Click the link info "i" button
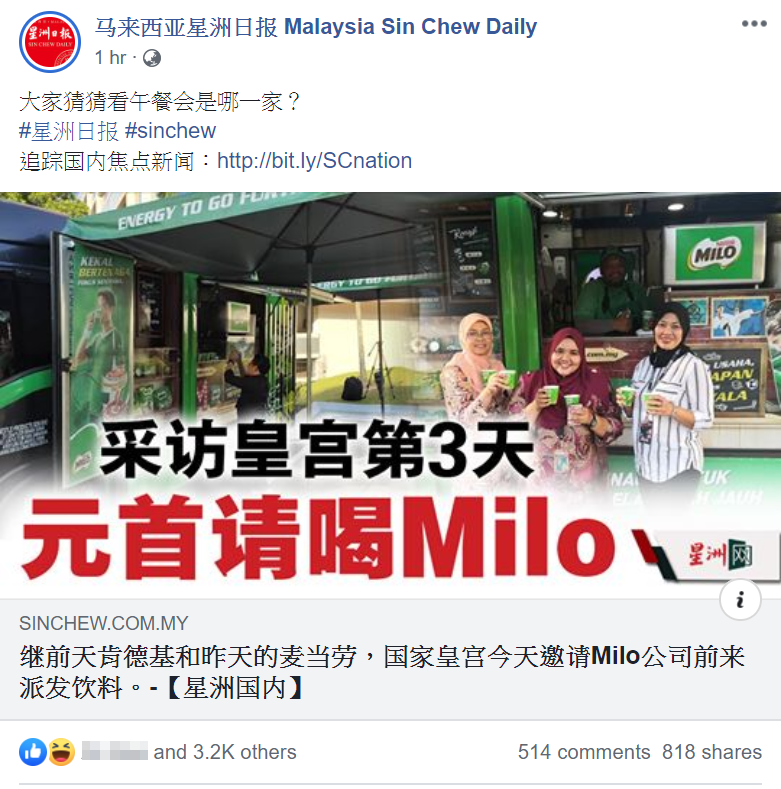 coord(740,599)
